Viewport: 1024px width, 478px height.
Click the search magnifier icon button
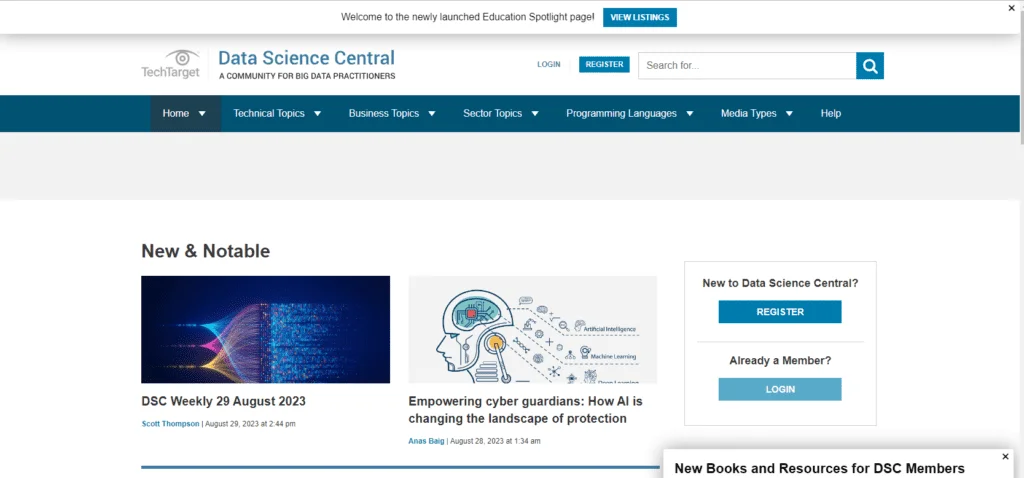point(870,65)
